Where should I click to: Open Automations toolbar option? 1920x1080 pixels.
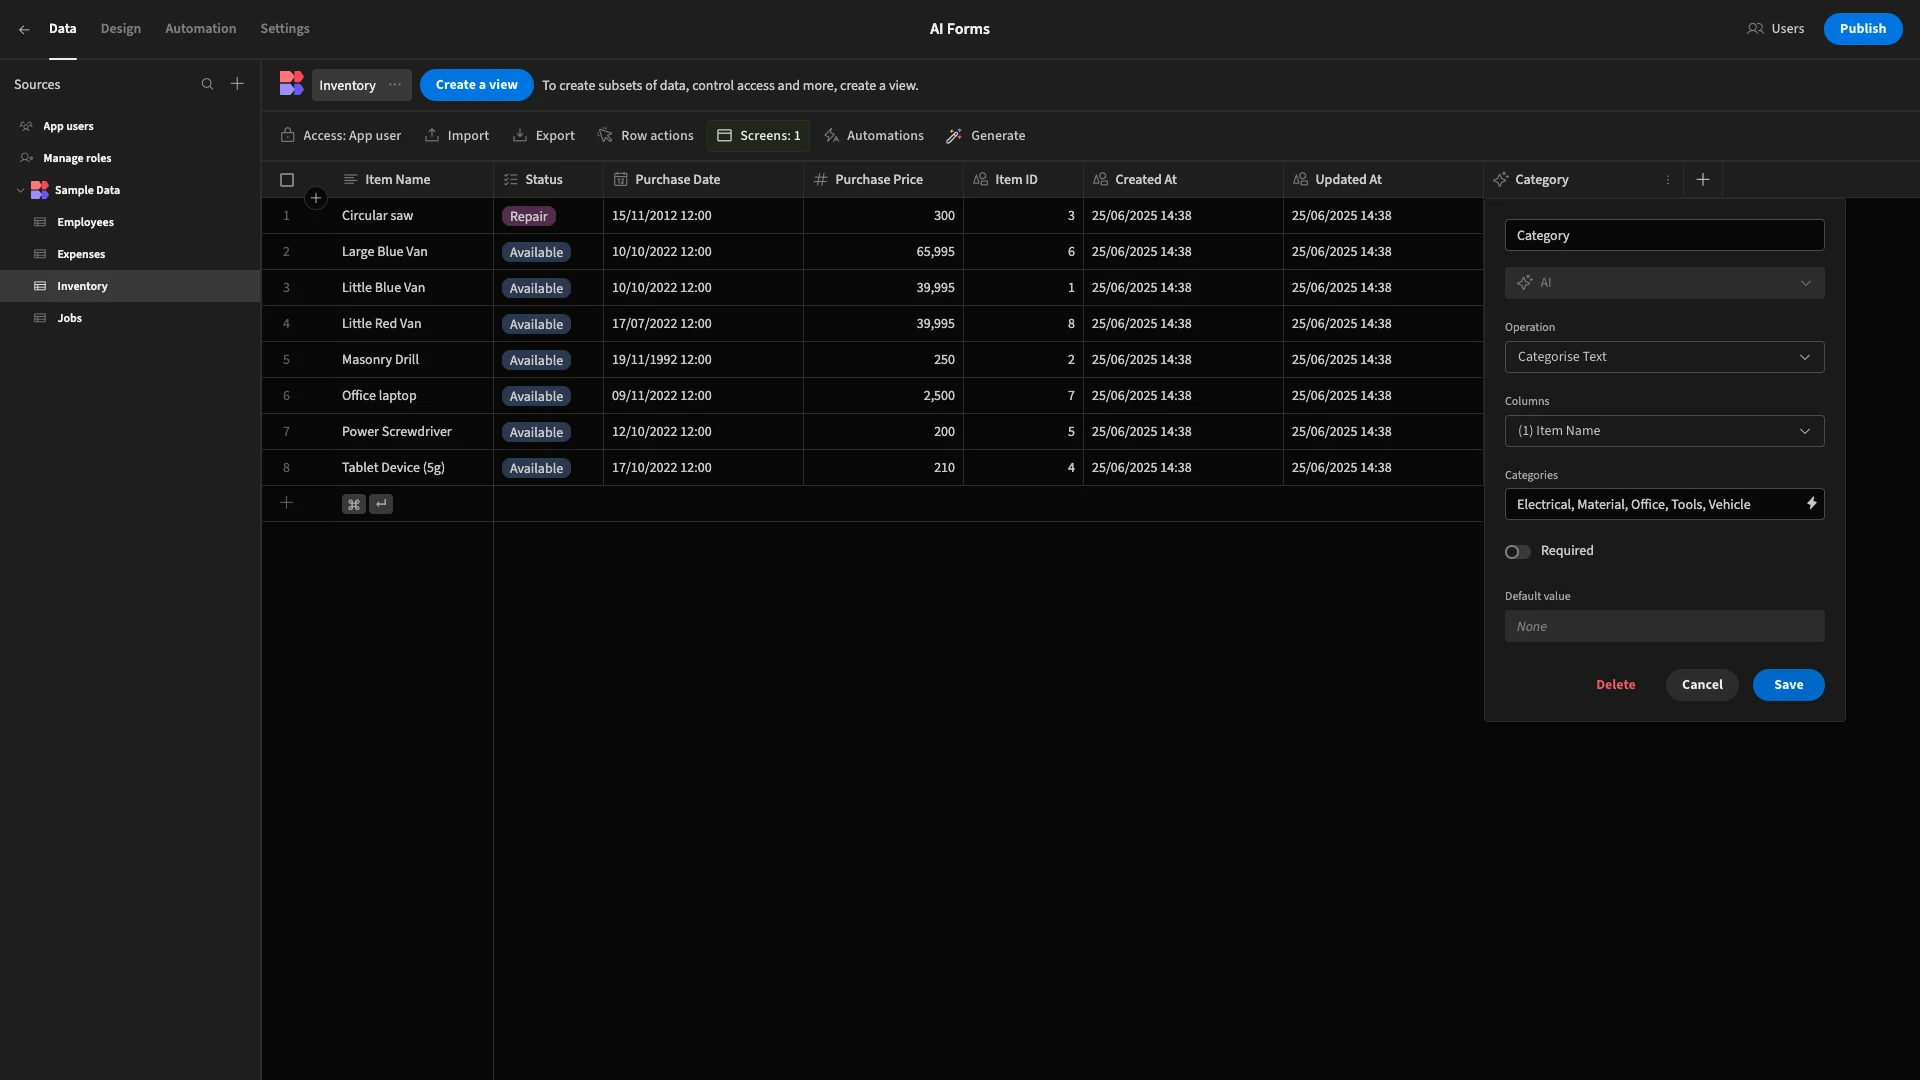pos(874,136)
